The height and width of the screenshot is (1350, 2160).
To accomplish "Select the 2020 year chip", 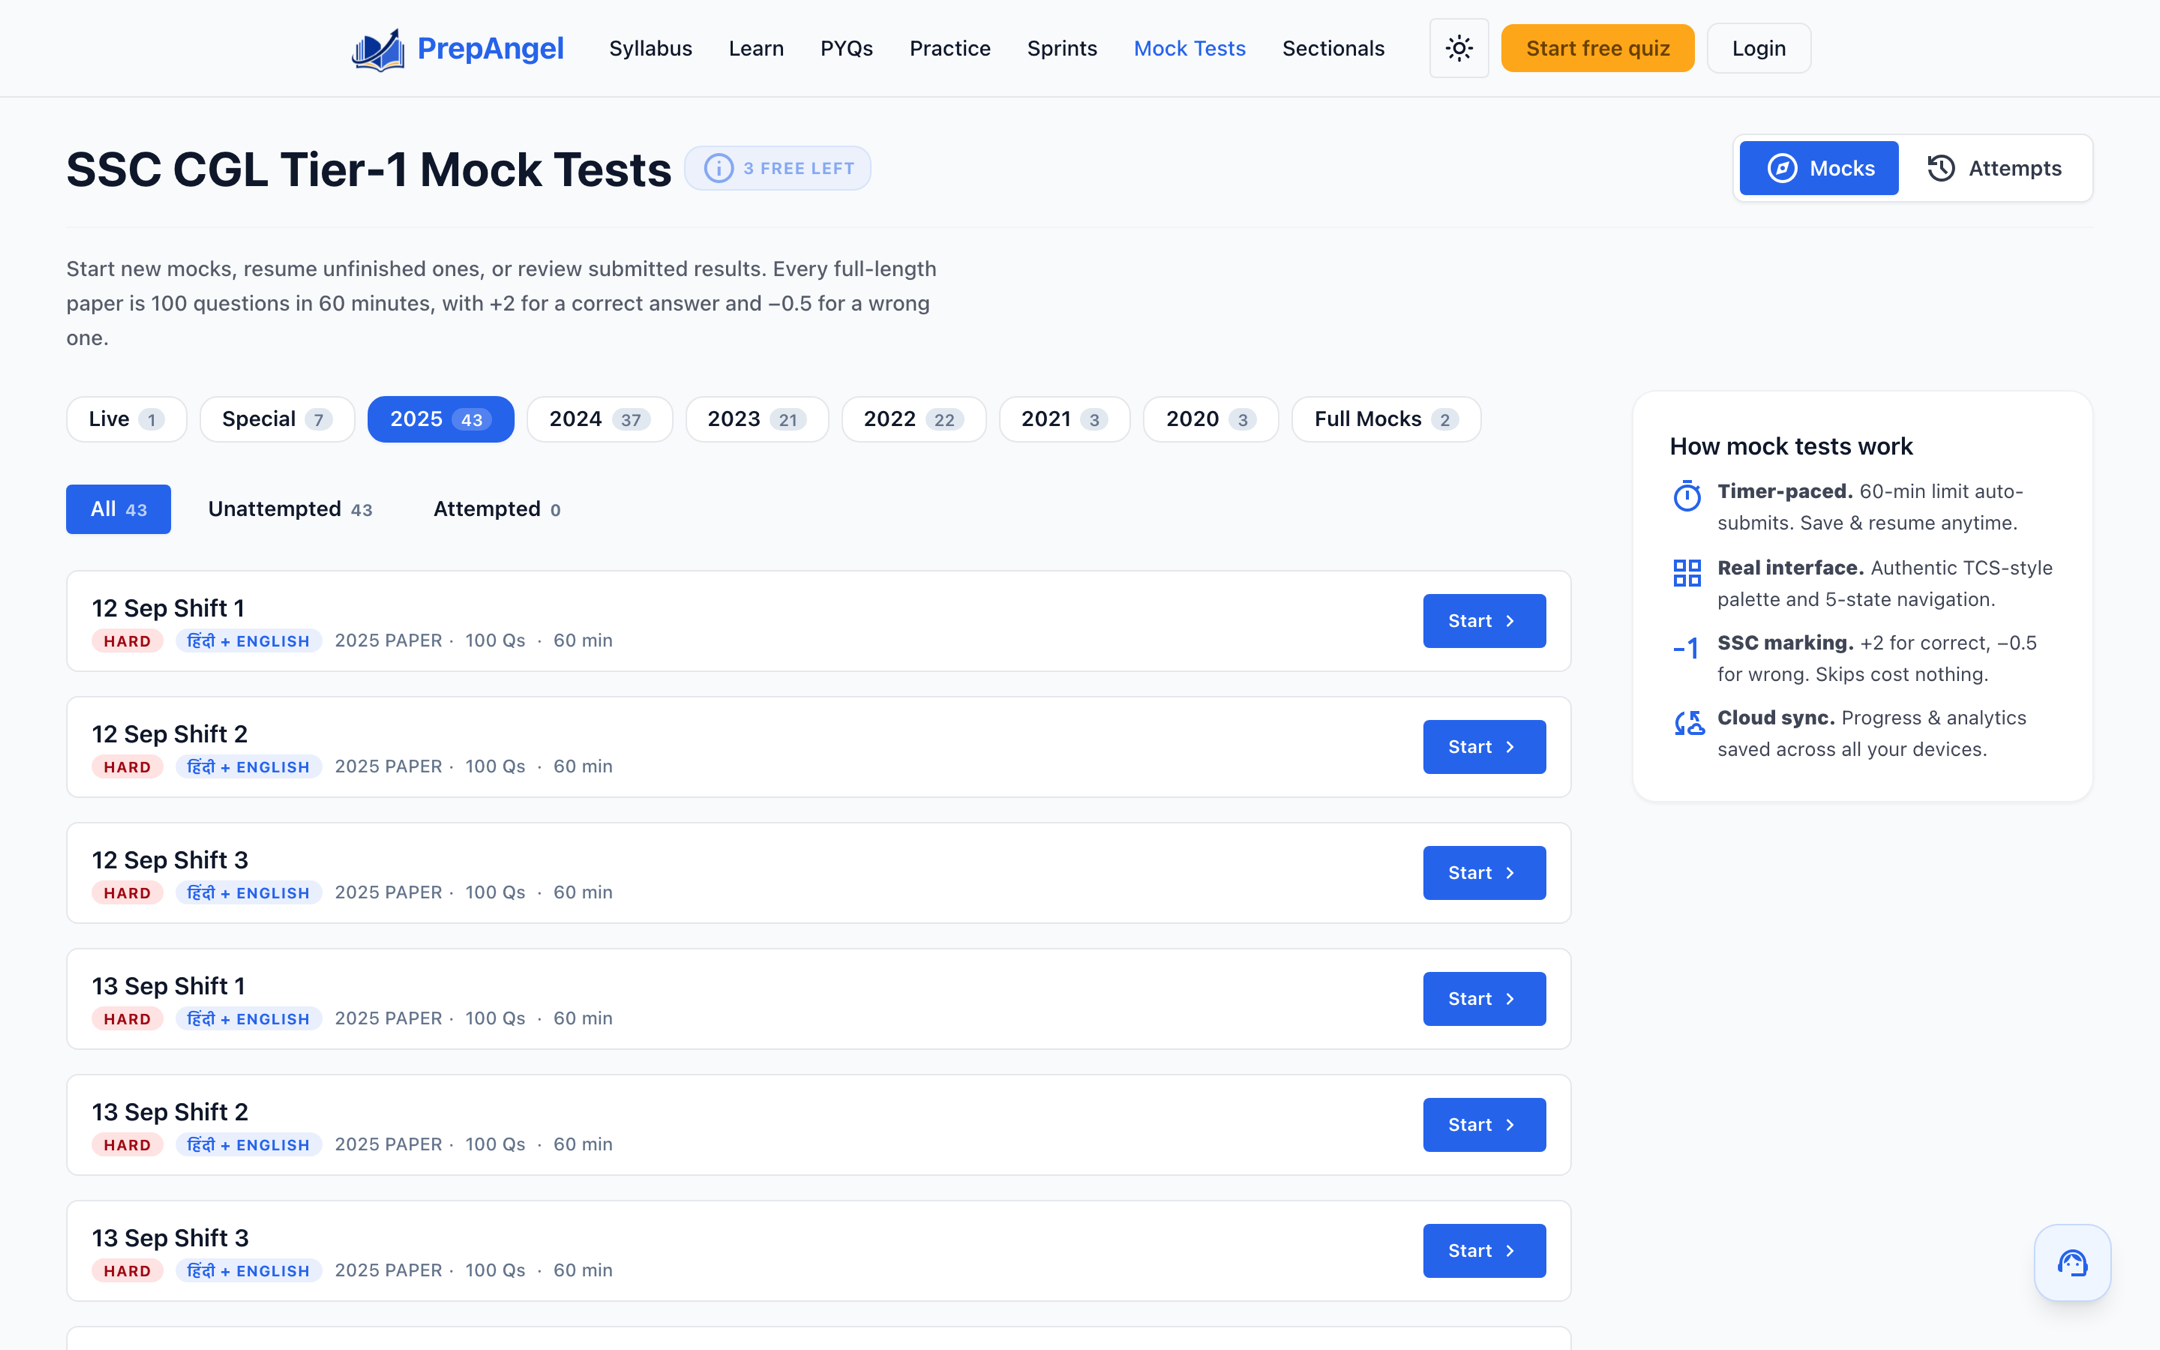I will point(1211,419).
